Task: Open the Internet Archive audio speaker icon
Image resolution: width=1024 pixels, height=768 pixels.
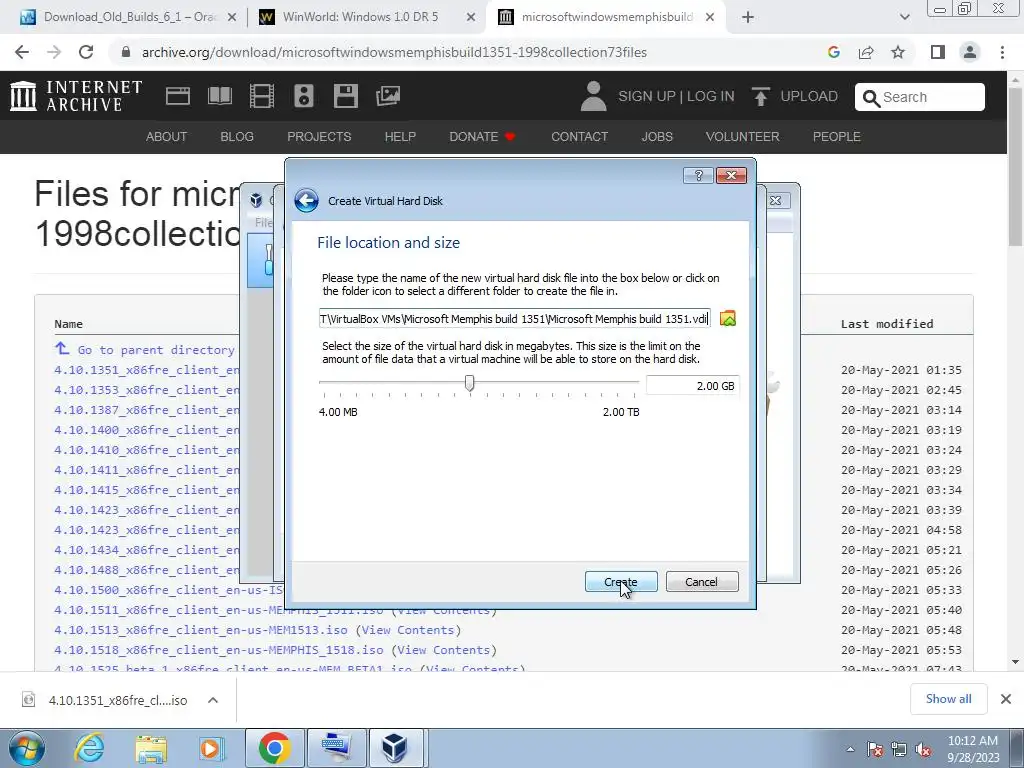Action: [x=304, y=97]
